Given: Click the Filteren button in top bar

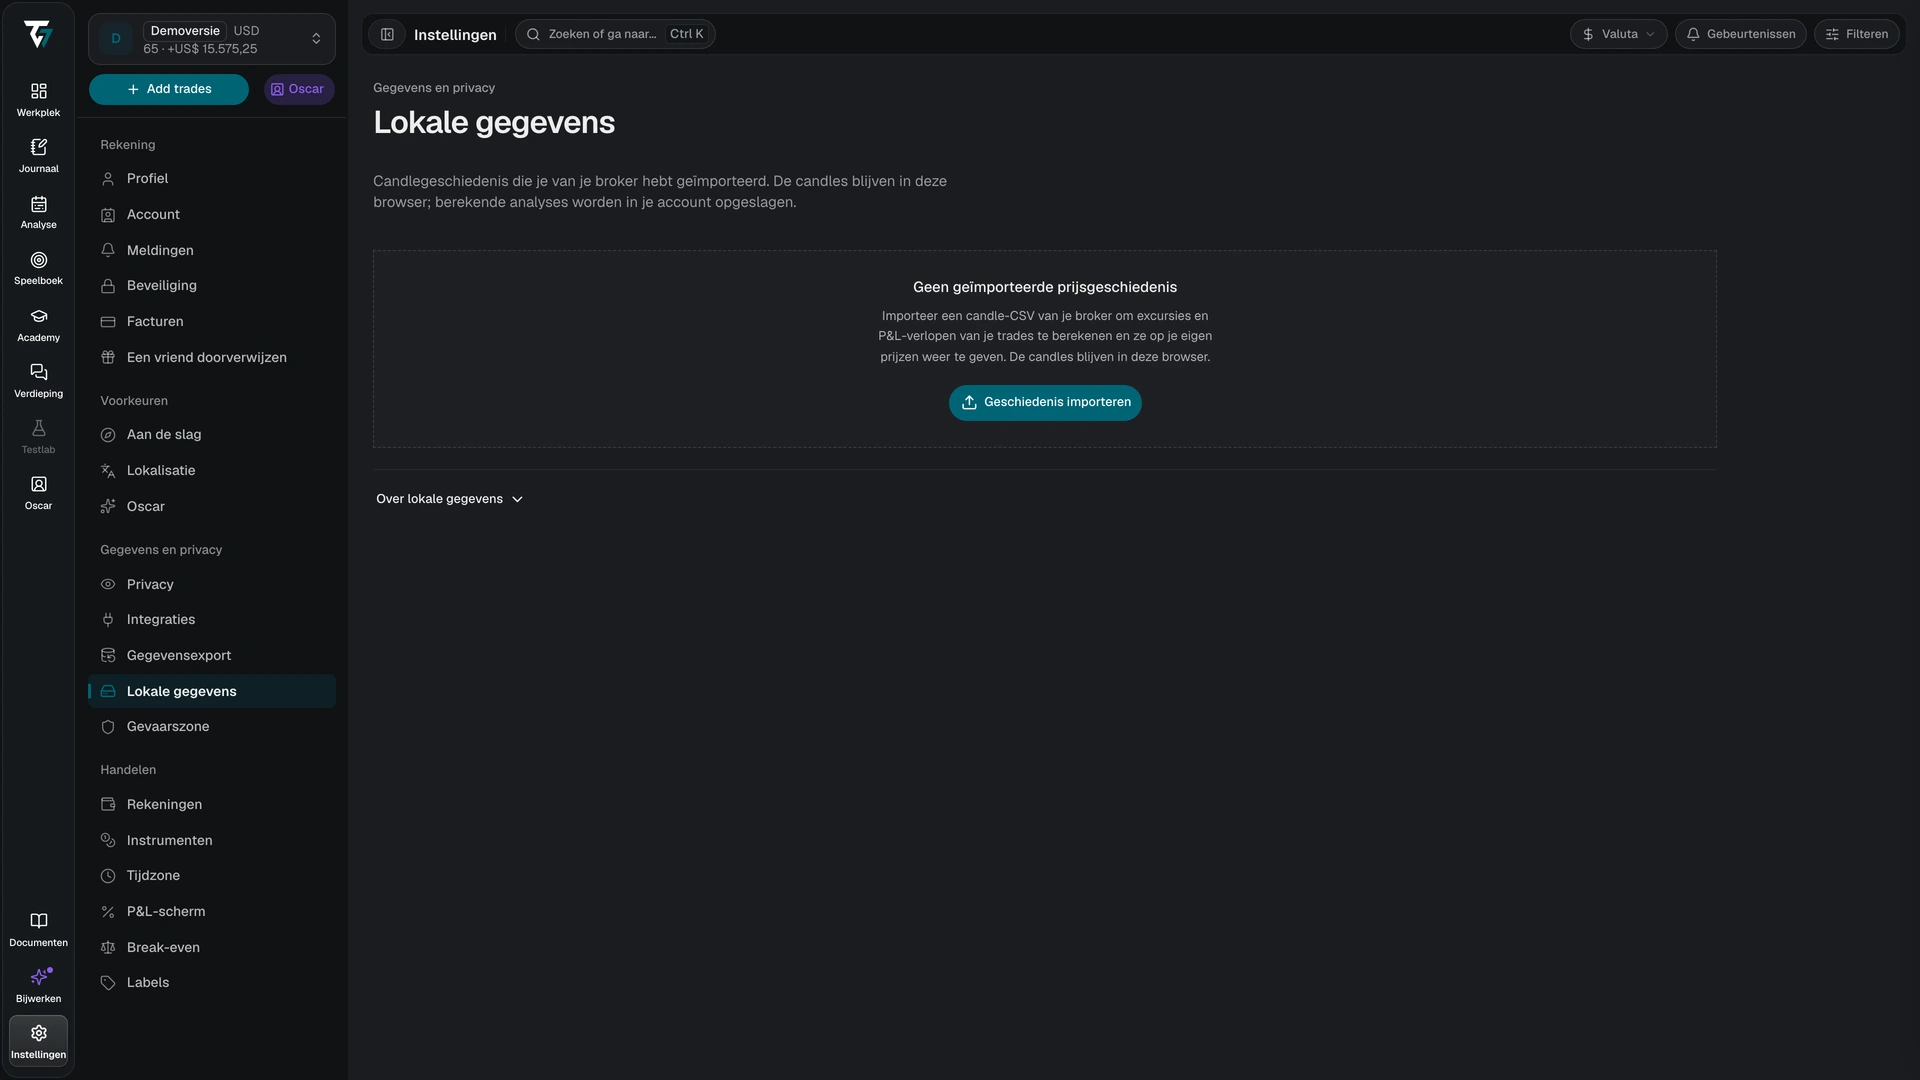Looking at the screenshot, I should pyautogui.click(x=1857, y=34).
